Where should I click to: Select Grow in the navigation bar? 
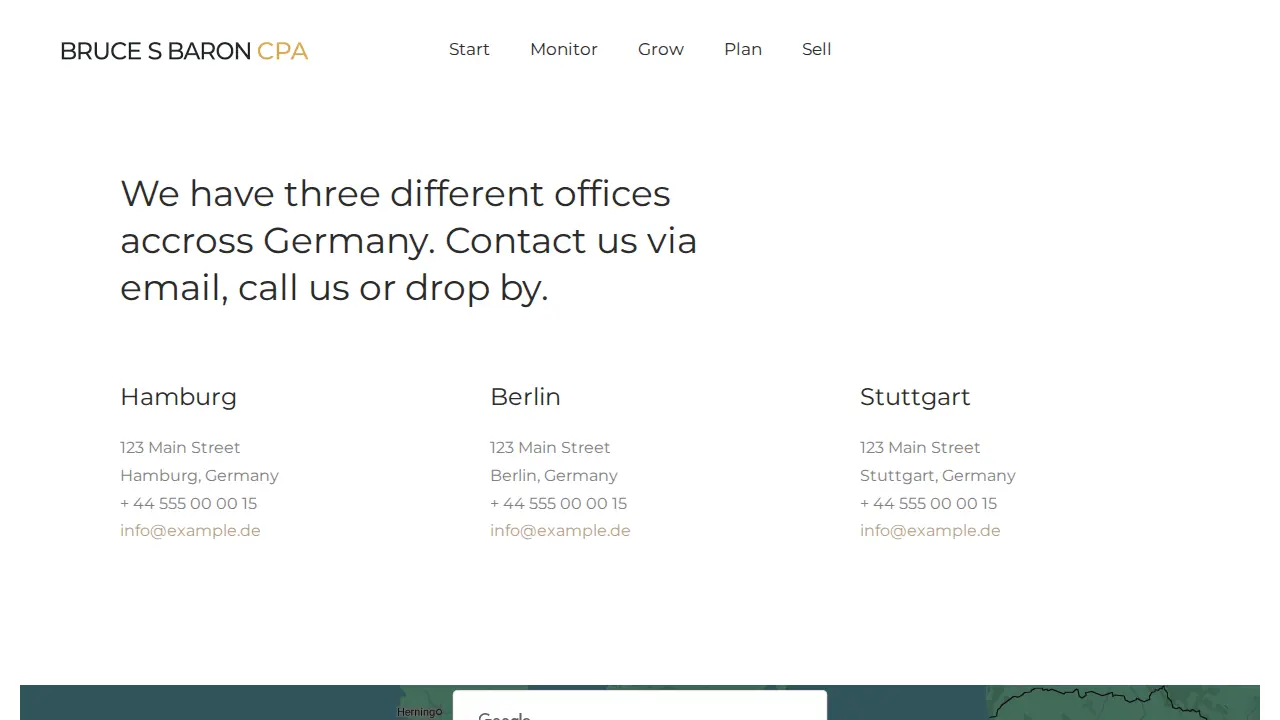click(x=661, y=49)
